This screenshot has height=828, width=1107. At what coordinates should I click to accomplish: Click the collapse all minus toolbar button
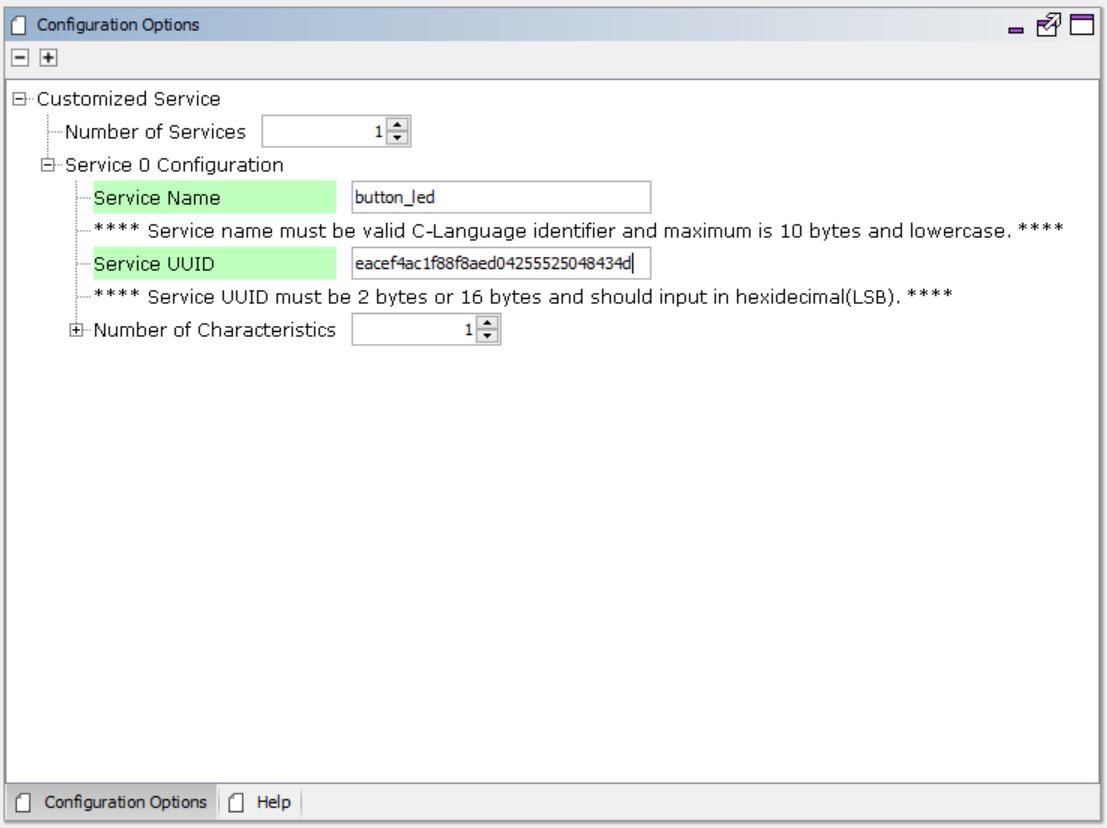pyautogui.click(x=18, y=58)
